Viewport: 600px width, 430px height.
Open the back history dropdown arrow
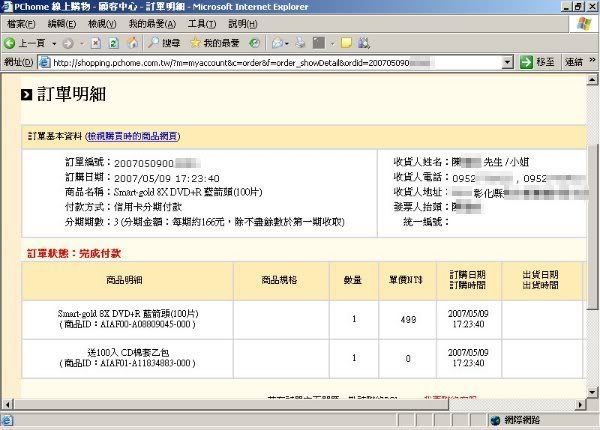point(54,44)
